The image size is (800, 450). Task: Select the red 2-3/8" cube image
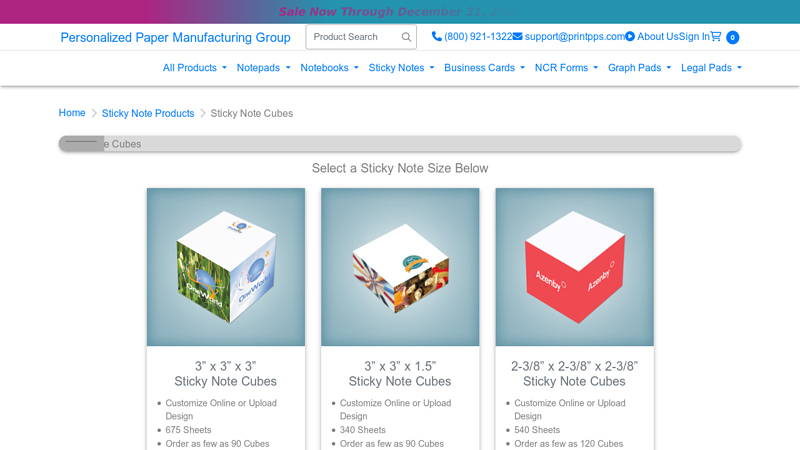tap(574, 267)
